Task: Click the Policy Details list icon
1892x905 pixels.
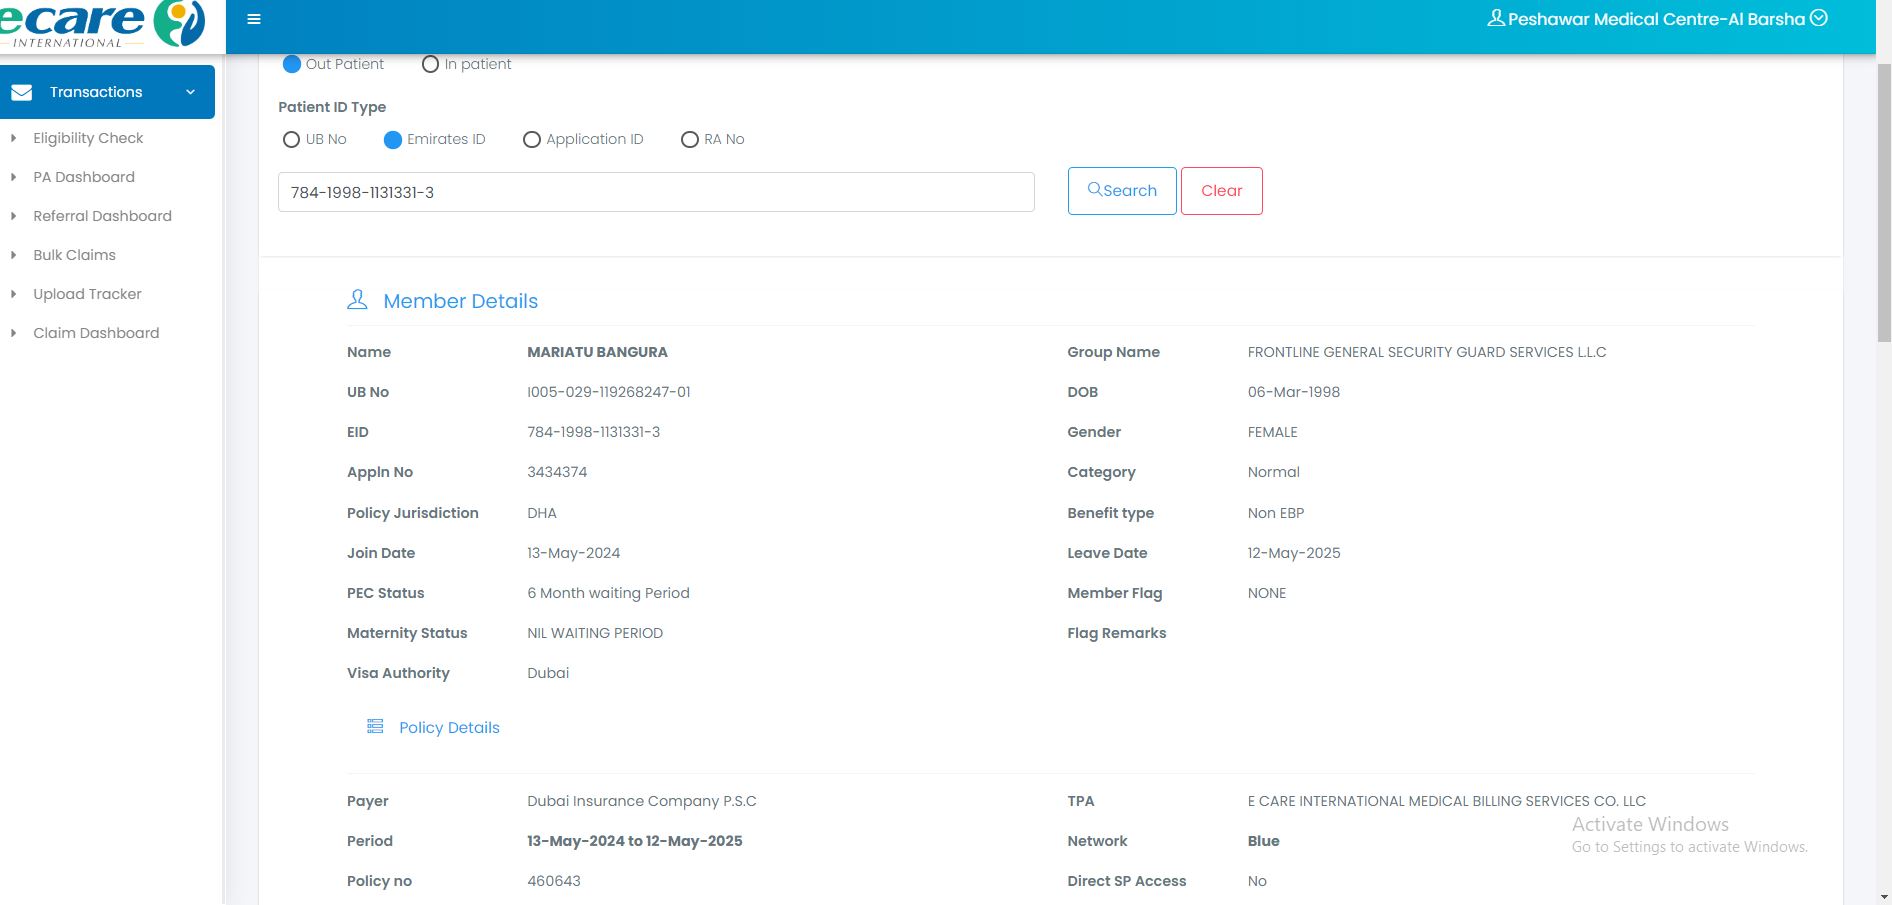Action: [x=375, y=727]
